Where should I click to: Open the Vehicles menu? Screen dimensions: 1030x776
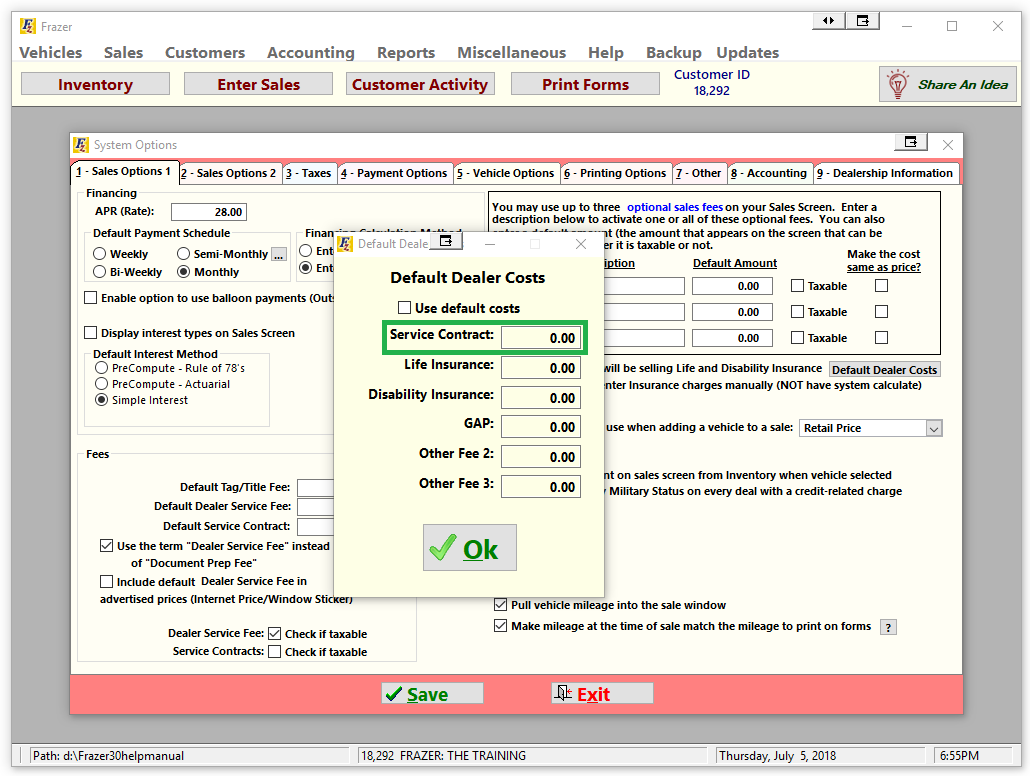coord(51,53)
